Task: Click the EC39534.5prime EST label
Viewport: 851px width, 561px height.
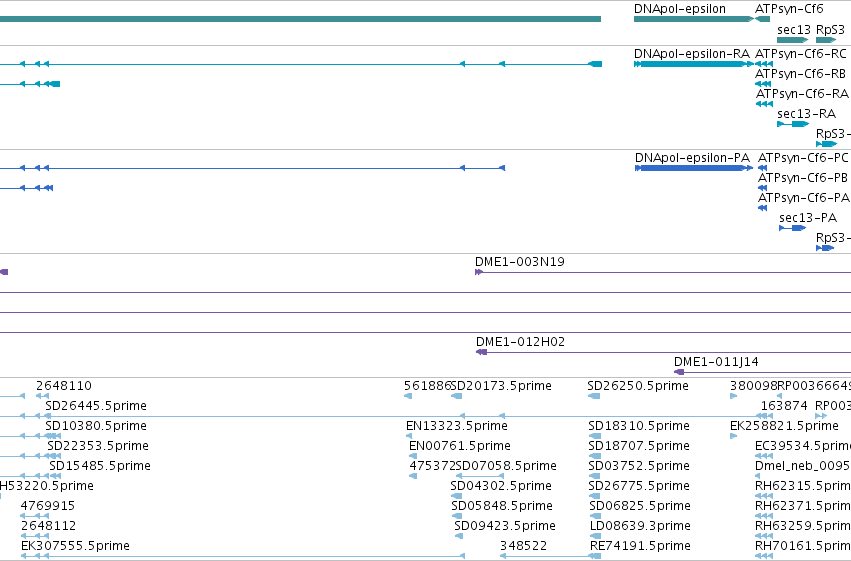Action: pyautogui.click(x=803, y=446)
